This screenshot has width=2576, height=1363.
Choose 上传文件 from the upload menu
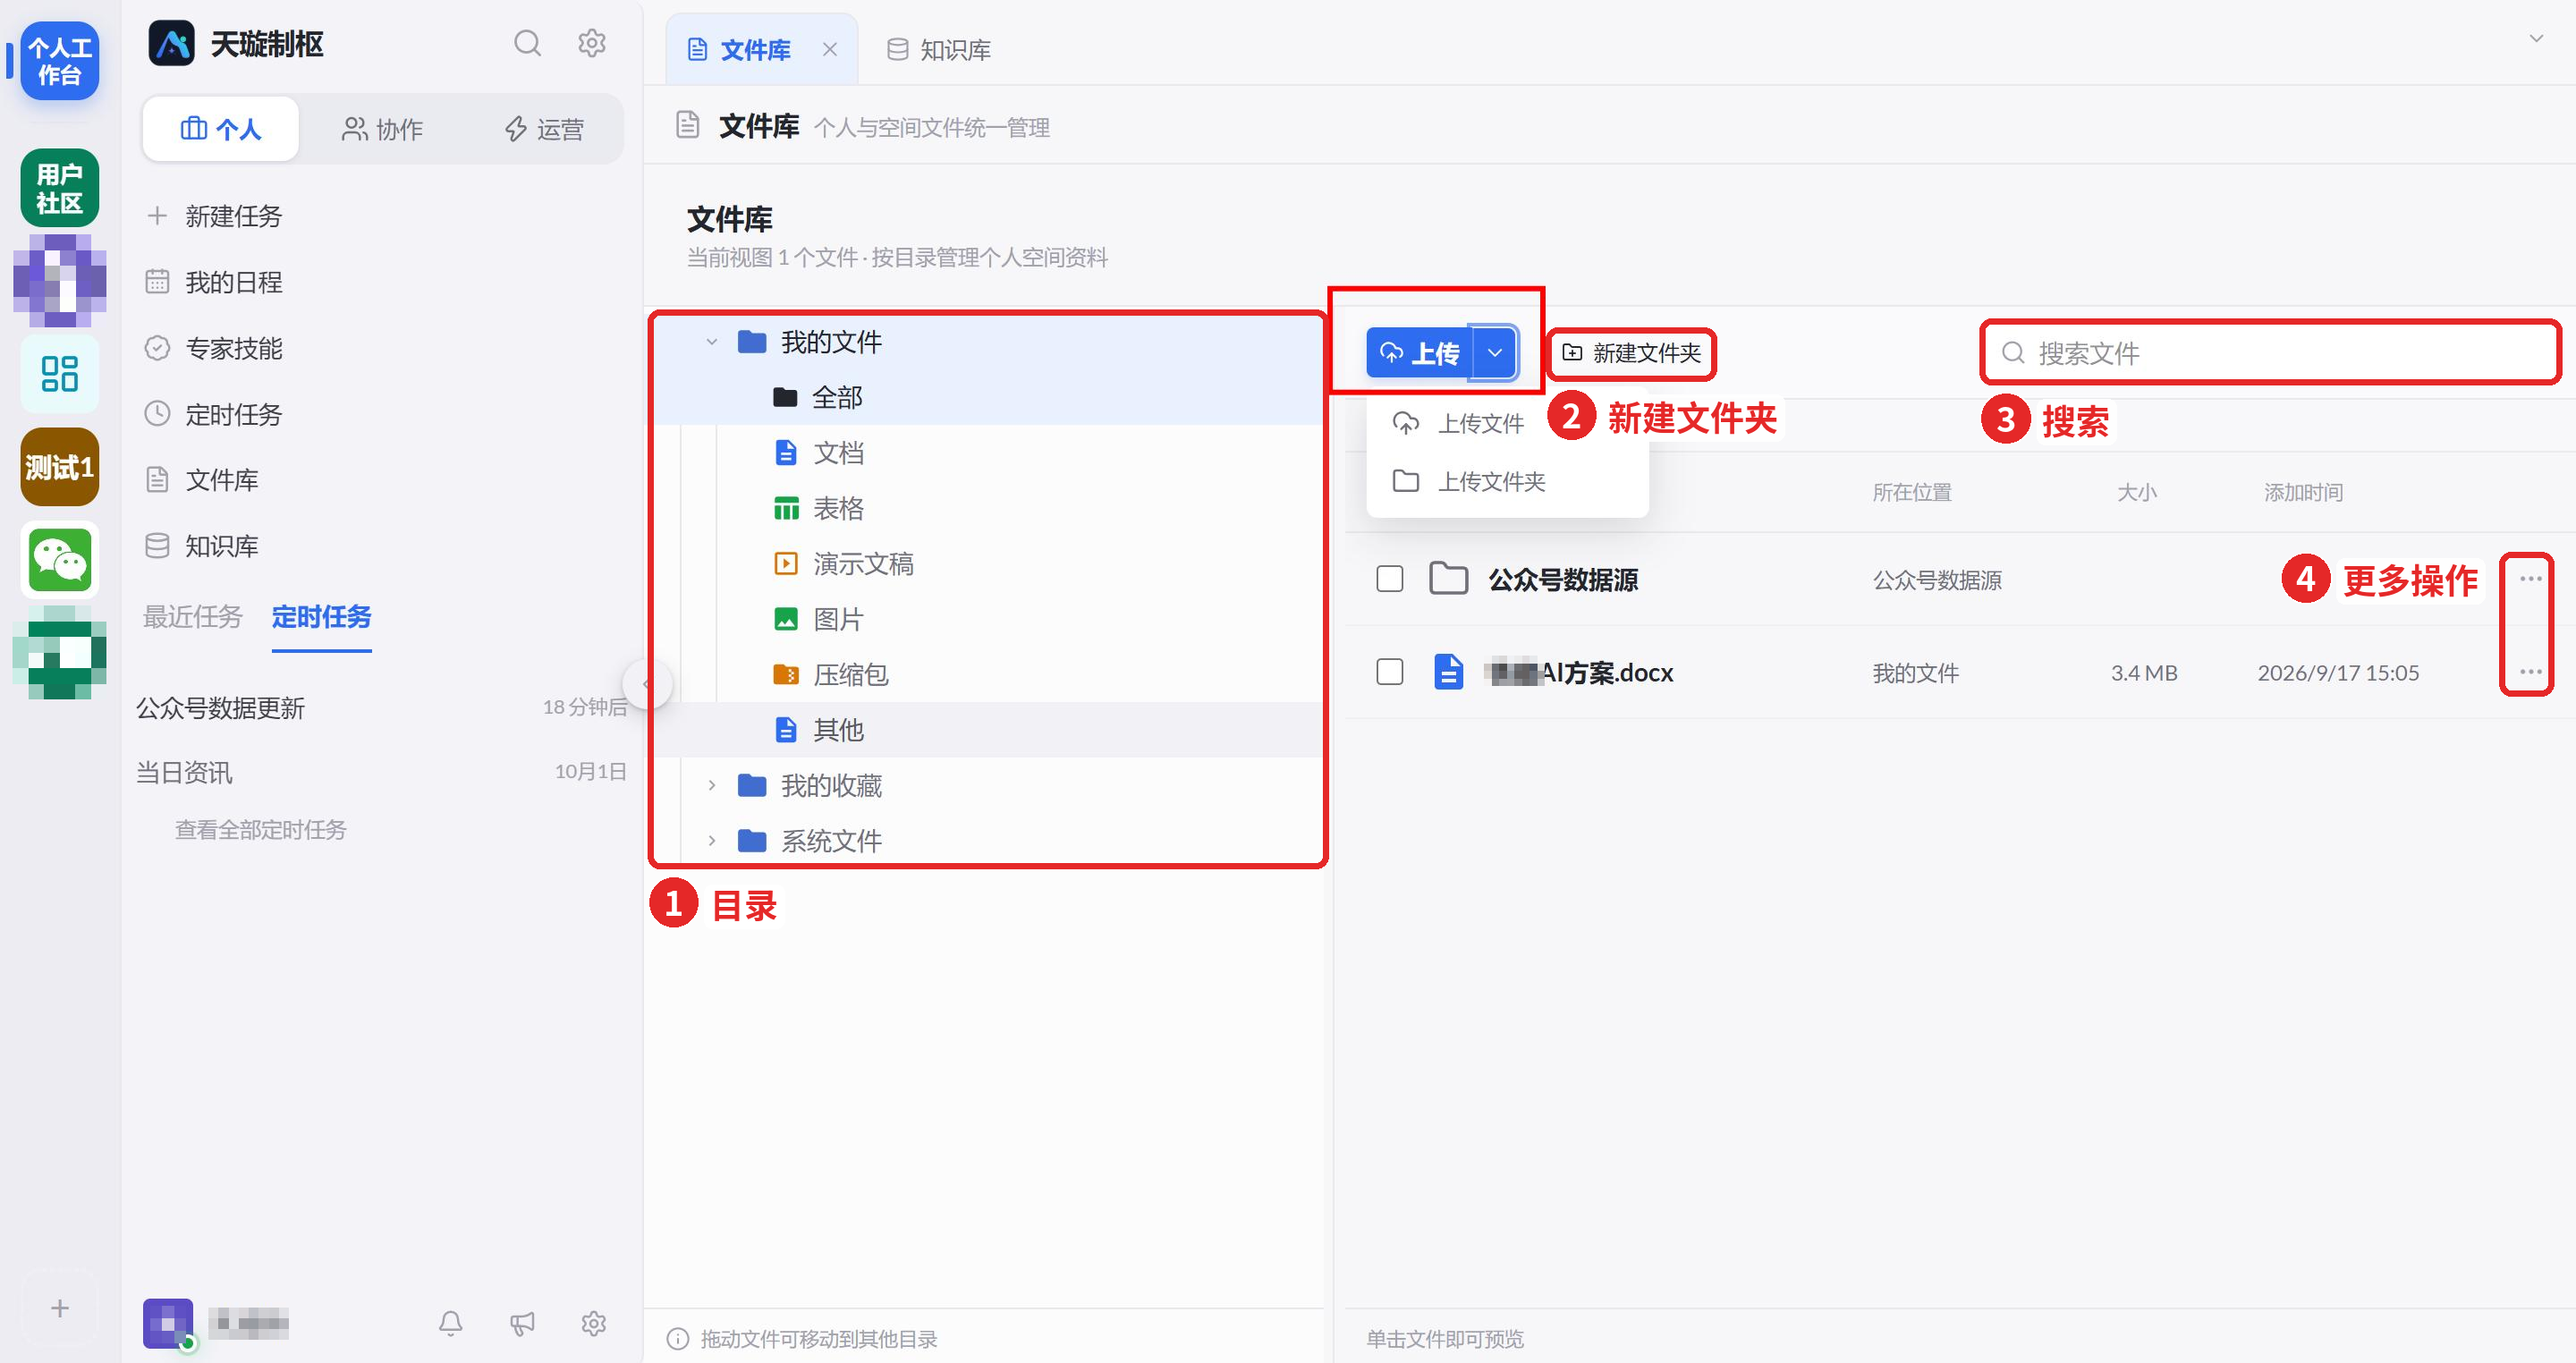pos(1507,424)
